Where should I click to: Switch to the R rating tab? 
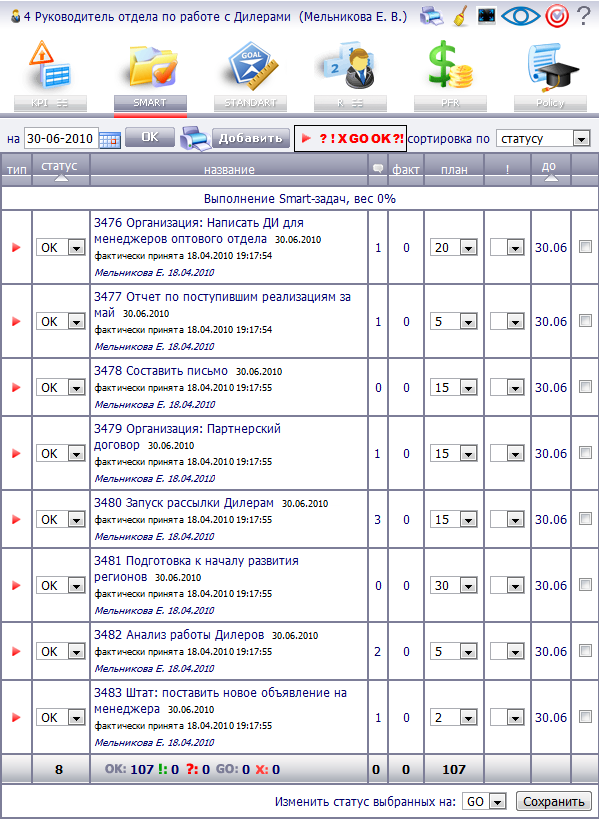(350, 103)
